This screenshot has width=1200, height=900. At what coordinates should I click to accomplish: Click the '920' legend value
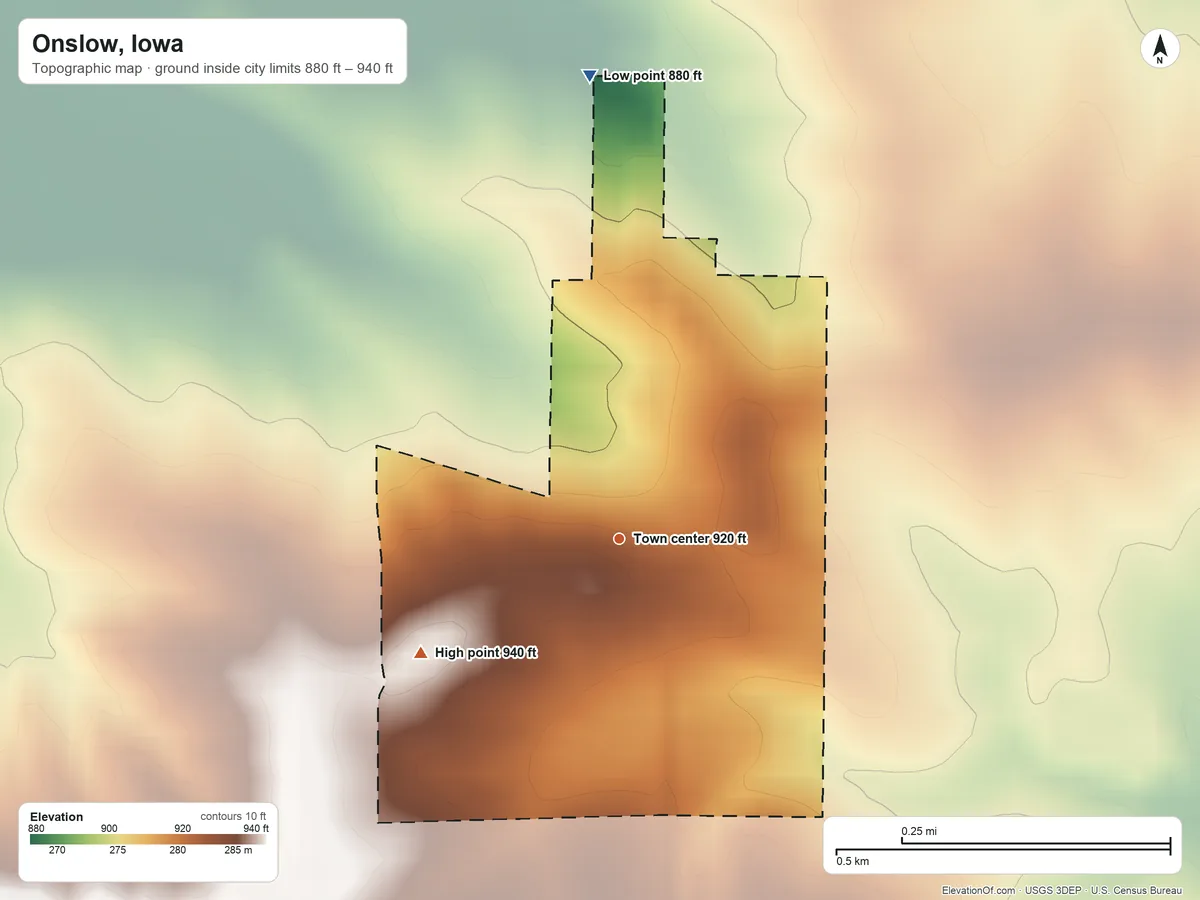[182, 828]
